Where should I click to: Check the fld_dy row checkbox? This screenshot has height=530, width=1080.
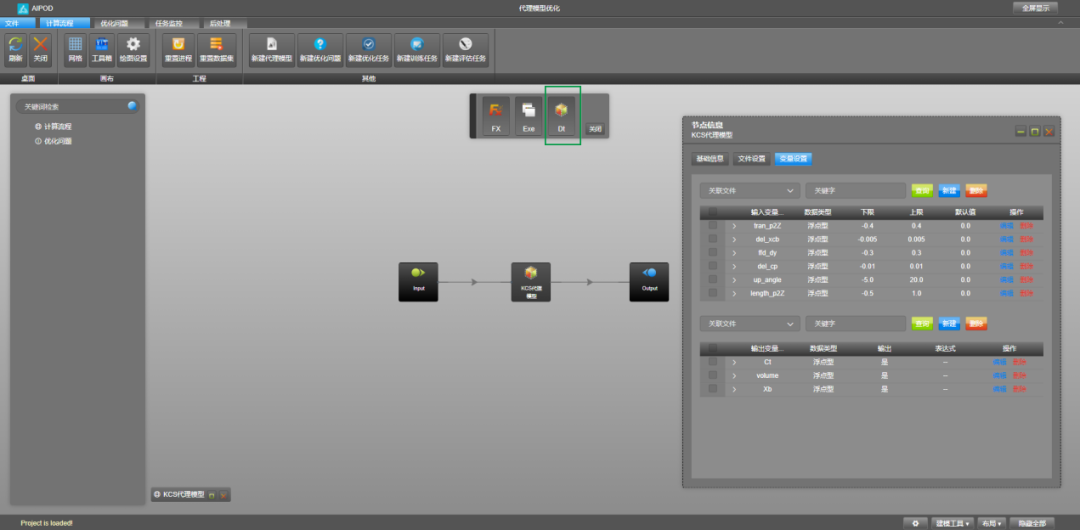pyautogui.click(x=713, y=252)
